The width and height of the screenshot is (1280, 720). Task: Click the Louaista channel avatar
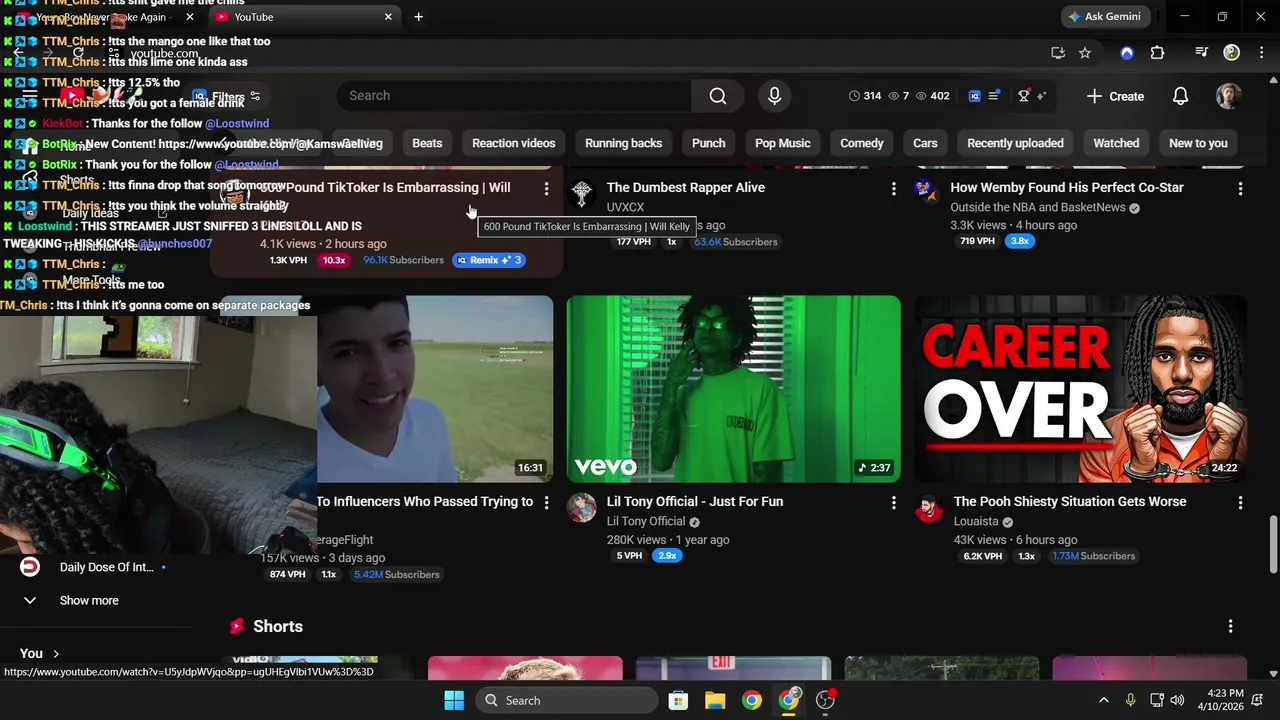point(929,507)
